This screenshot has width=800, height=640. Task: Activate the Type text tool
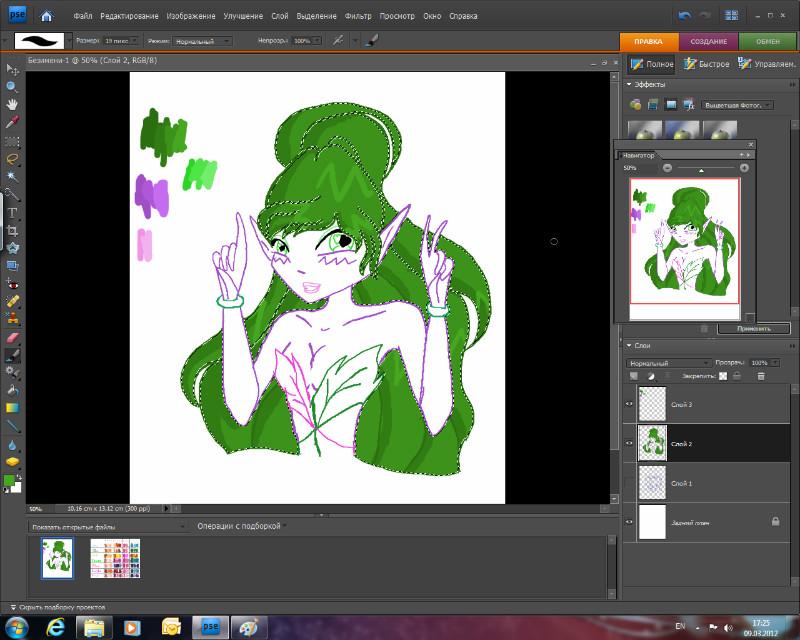pyautogui.click(x=13, y=212)
